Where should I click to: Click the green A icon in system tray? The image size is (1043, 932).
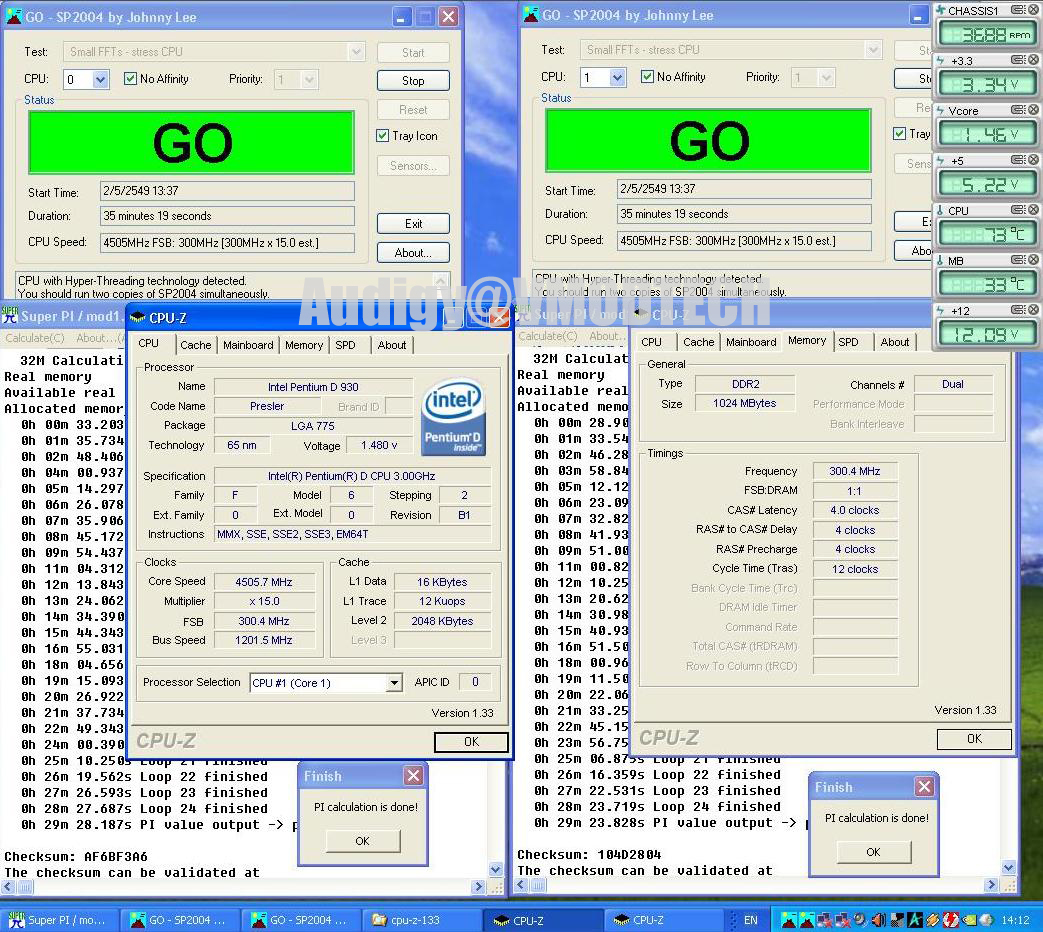915,920
